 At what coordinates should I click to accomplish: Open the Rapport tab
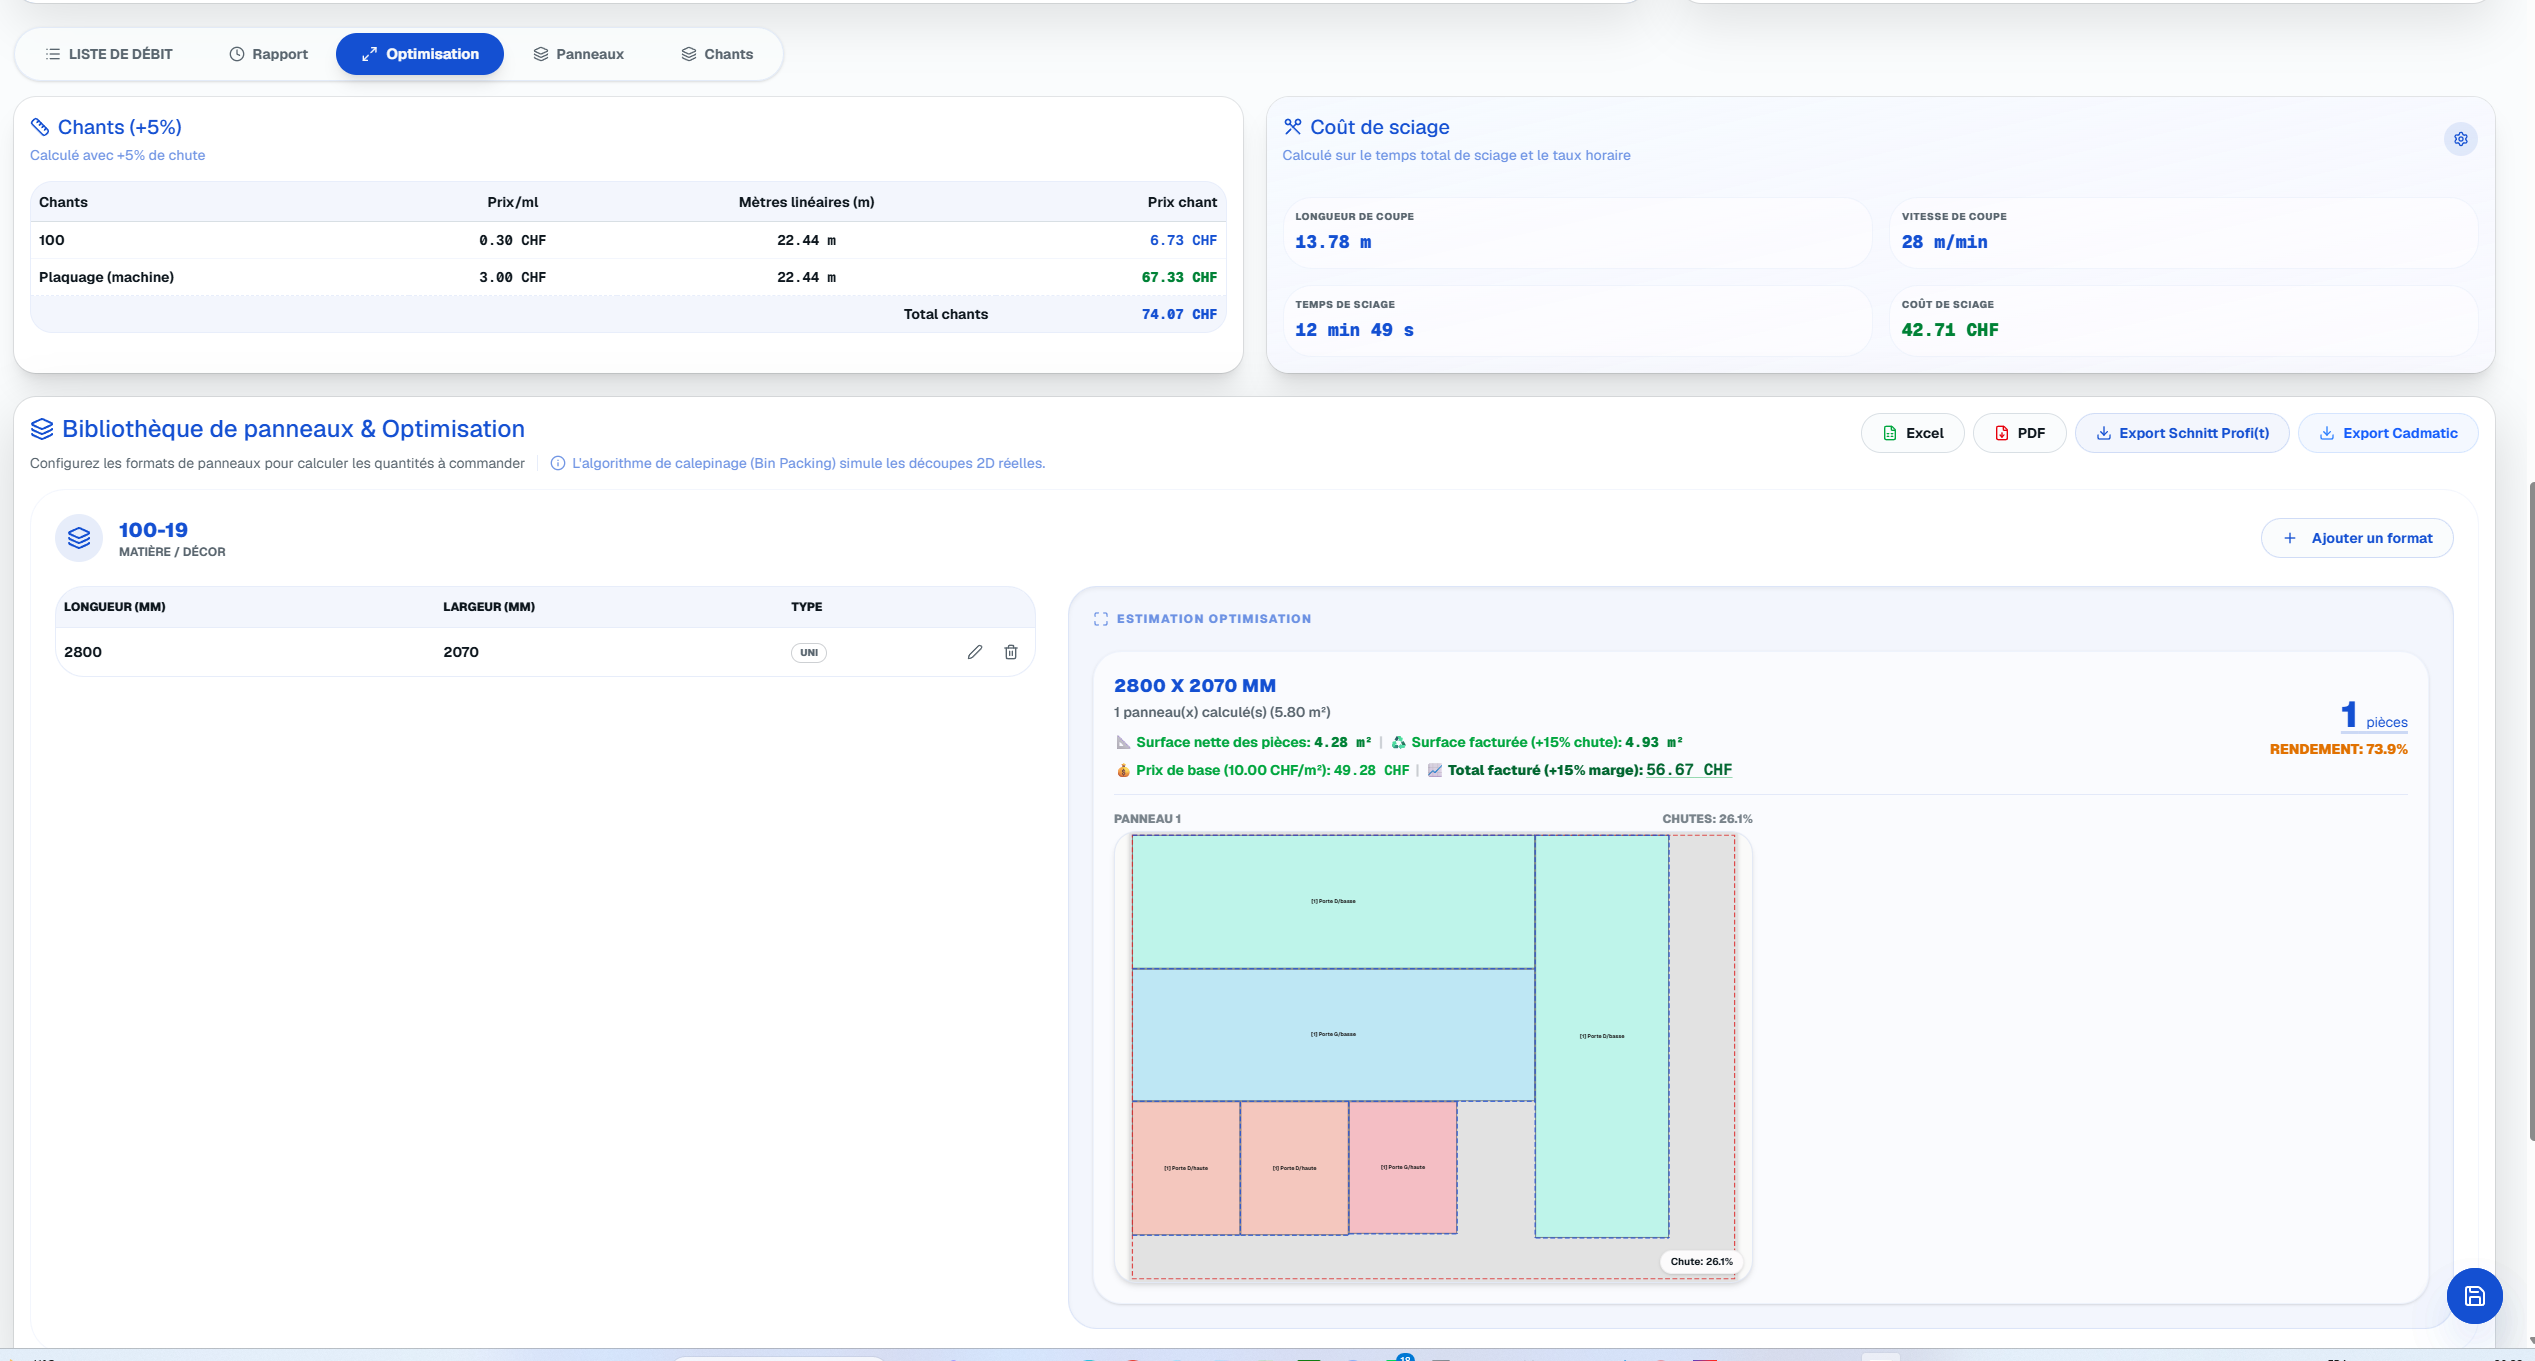(x=269, y=54)
